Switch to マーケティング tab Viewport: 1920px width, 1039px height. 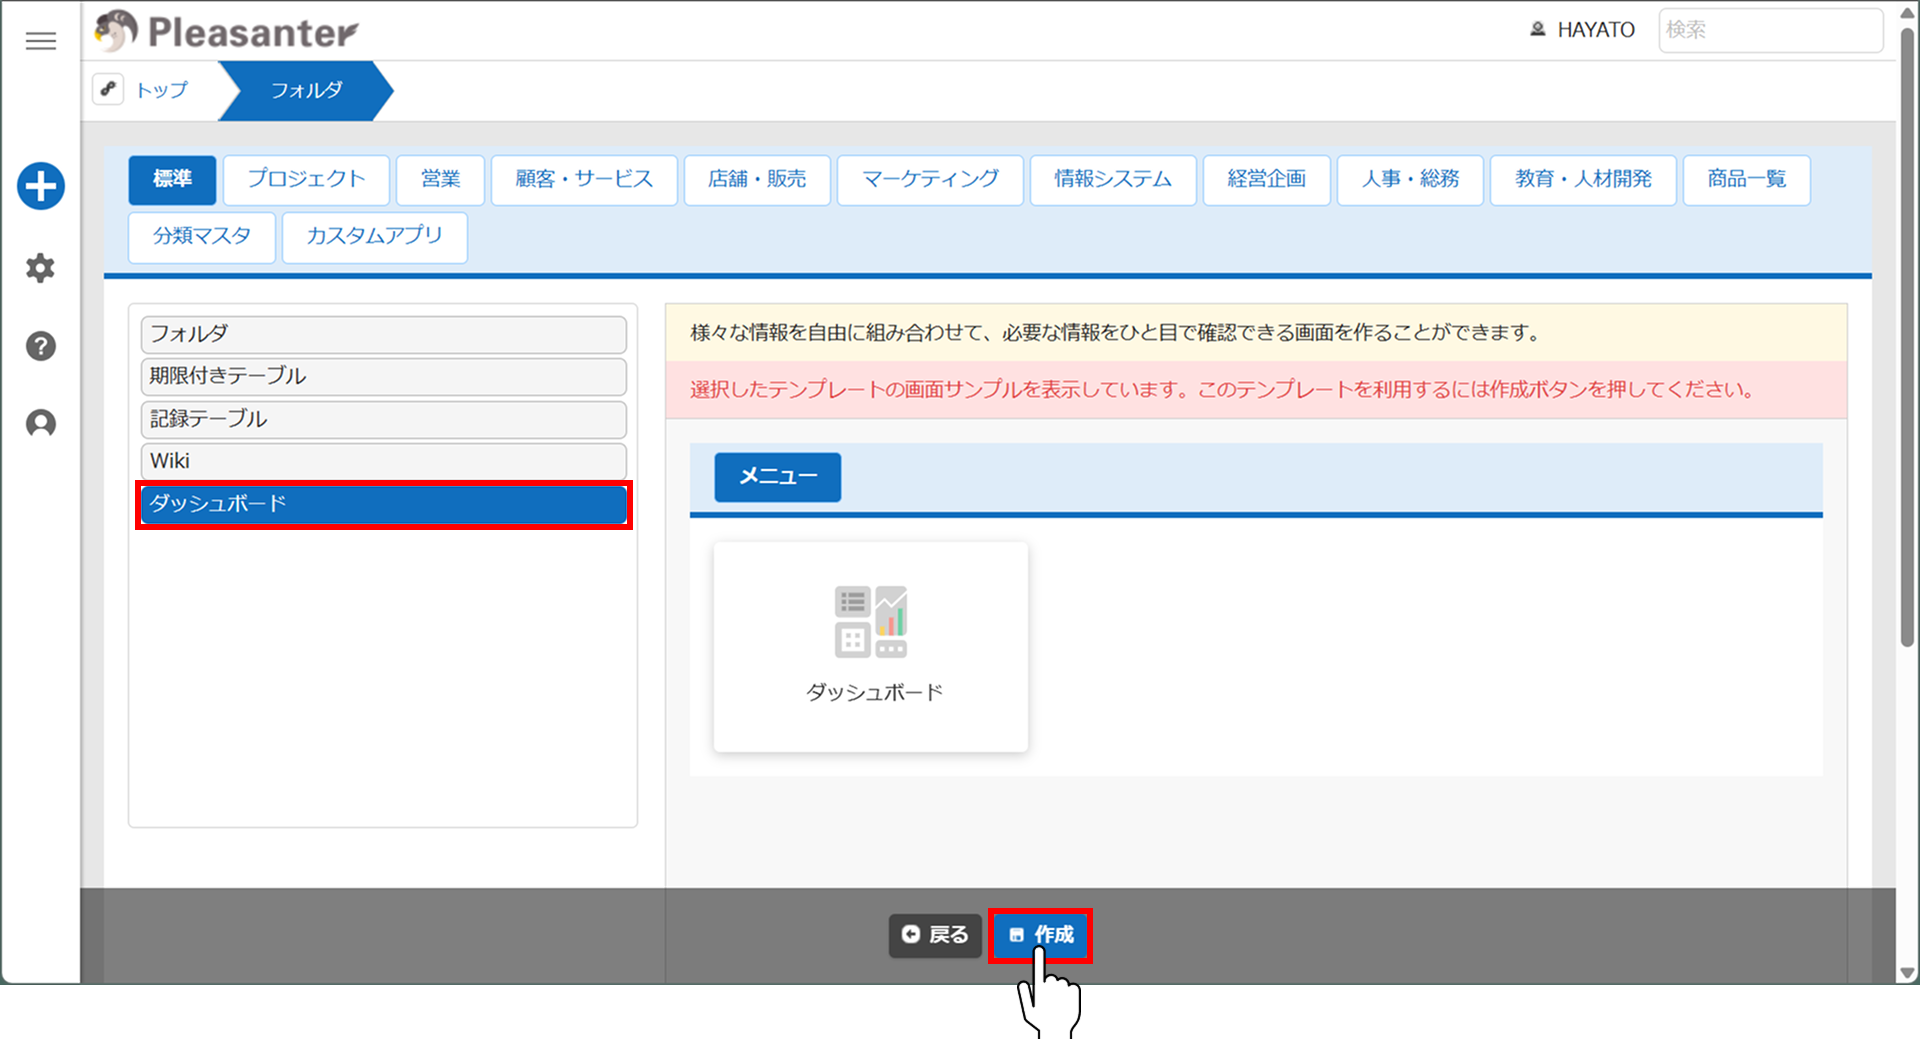[930, 180]
